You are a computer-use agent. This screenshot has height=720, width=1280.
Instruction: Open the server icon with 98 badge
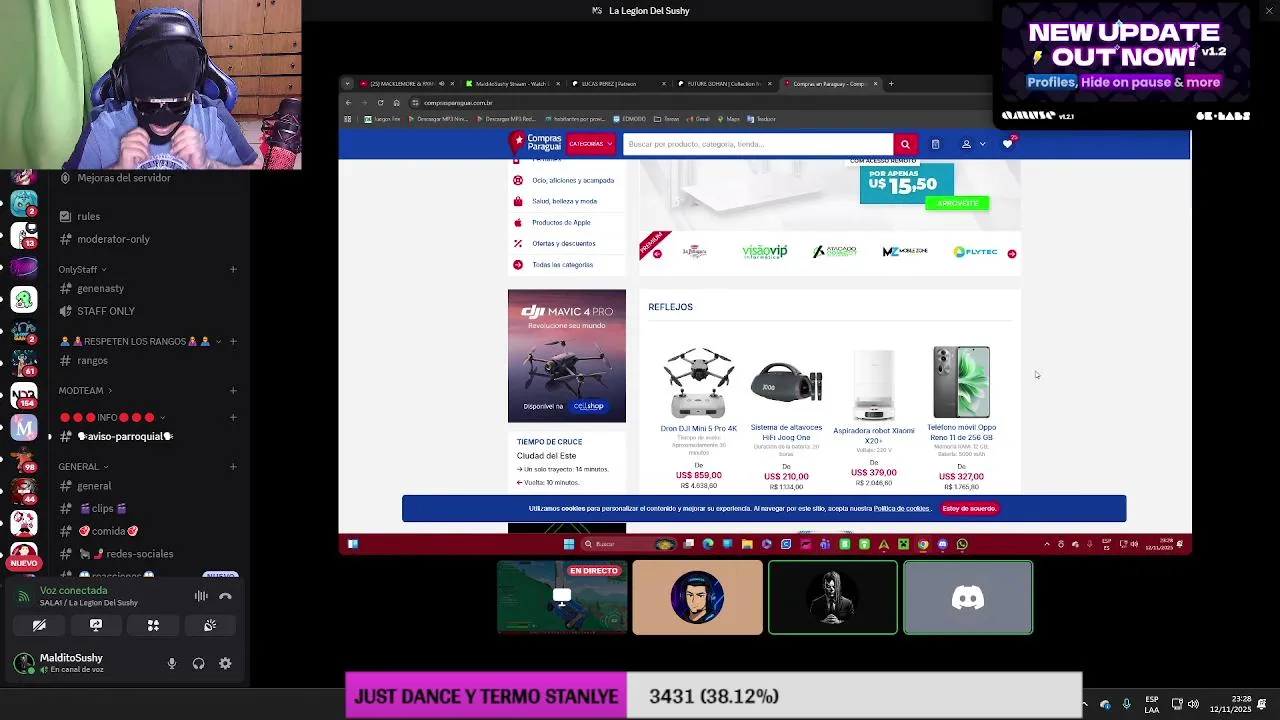point(24,459)
